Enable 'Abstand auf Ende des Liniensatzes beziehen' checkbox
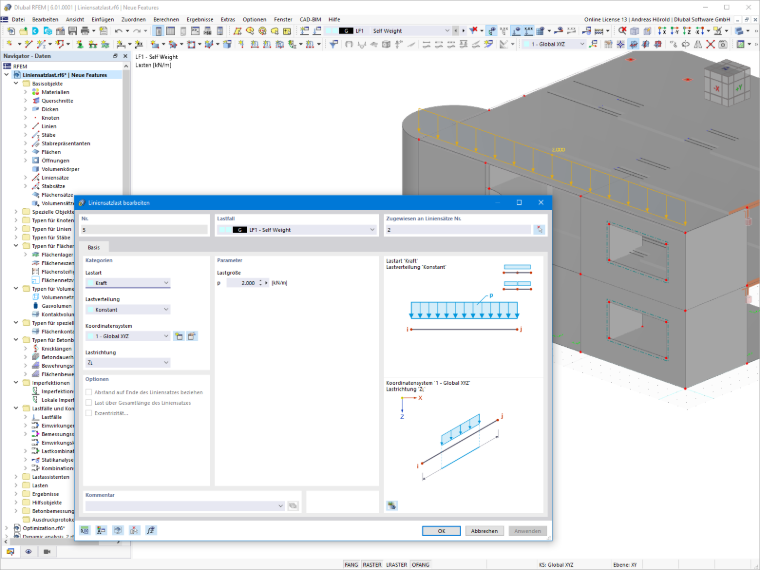Image resolution: width=760 pixels, height=570 pixels. click(x=89, y=392)
